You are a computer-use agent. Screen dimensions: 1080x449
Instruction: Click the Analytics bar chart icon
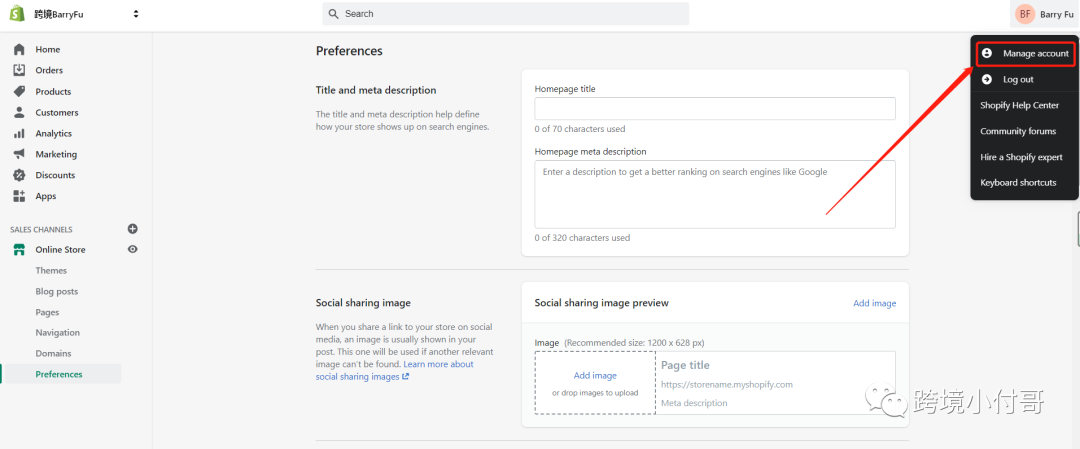pyautogui.click(x=19, y=133)
